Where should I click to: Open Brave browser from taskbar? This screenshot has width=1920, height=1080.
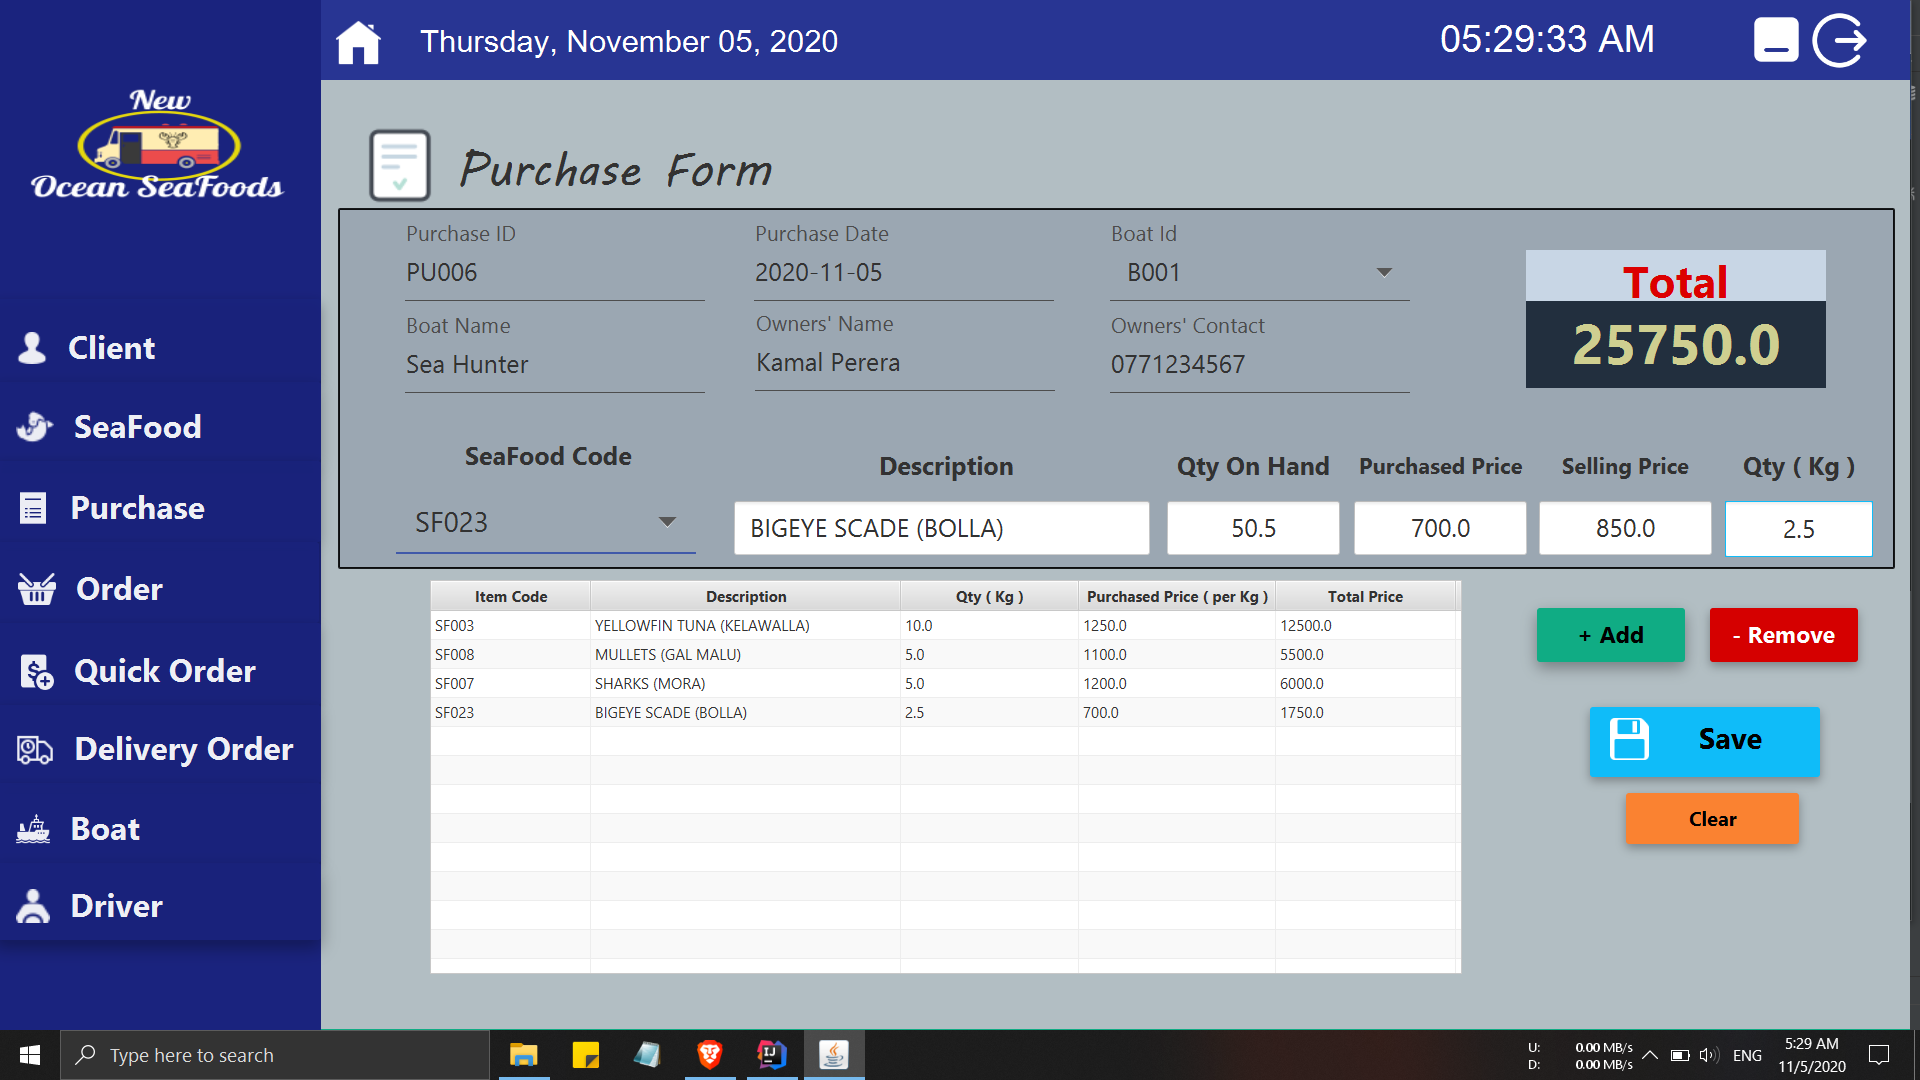click(710, 1055)
